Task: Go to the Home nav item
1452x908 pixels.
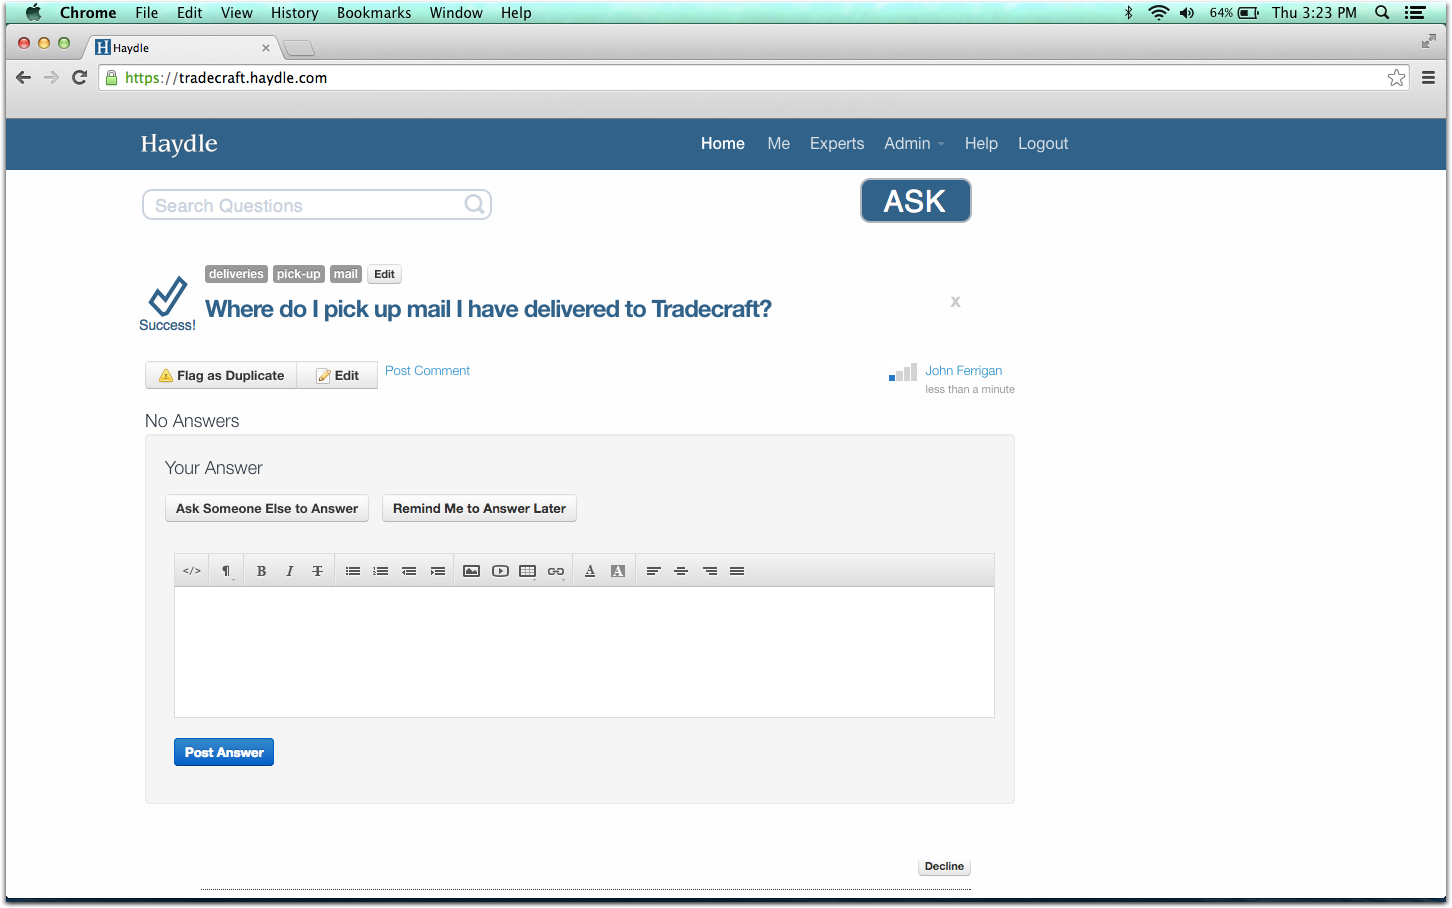Action: coord(722,143)
